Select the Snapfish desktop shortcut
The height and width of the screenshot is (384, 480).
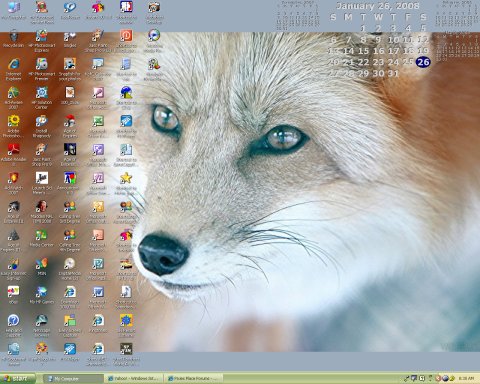(x=70, y=69)
